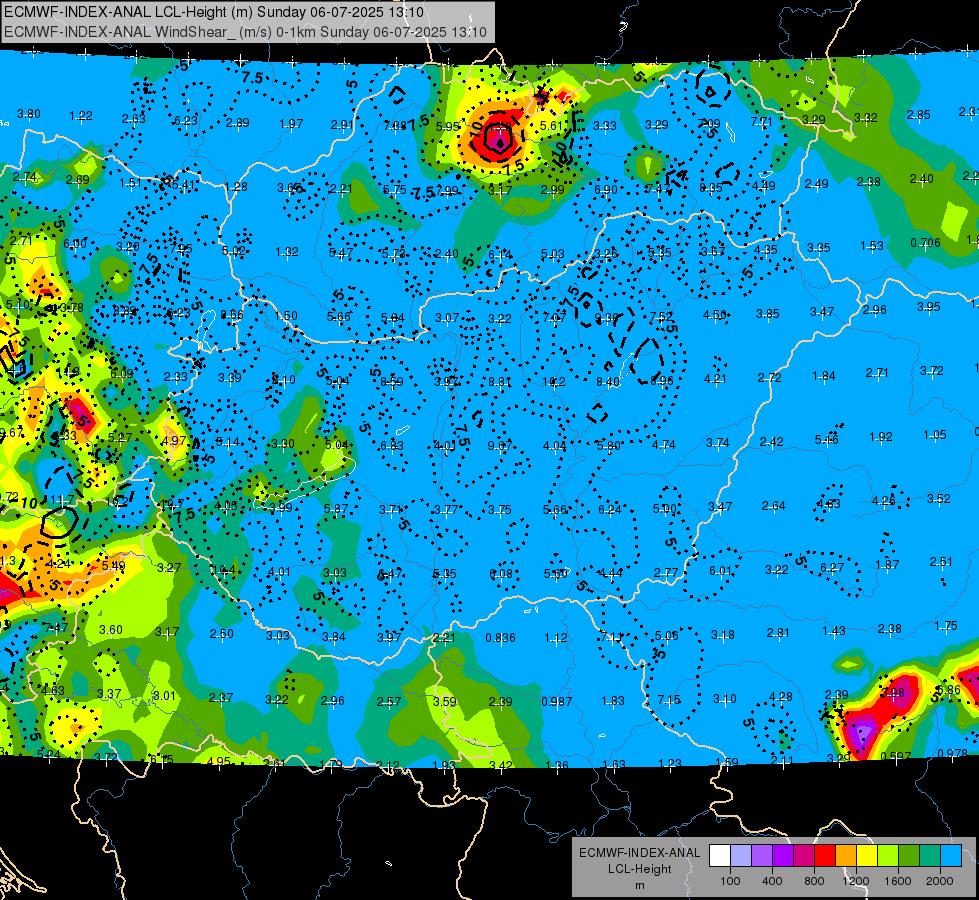979x900 pixels.
Task: Click the grid value 1.05
Action: (x=935, y=434)
